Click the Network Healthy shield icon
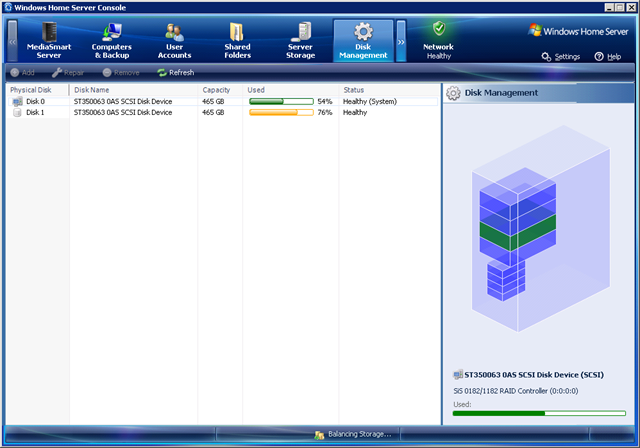The height and width of the screenshot is (448, 640). pos(439,29)
